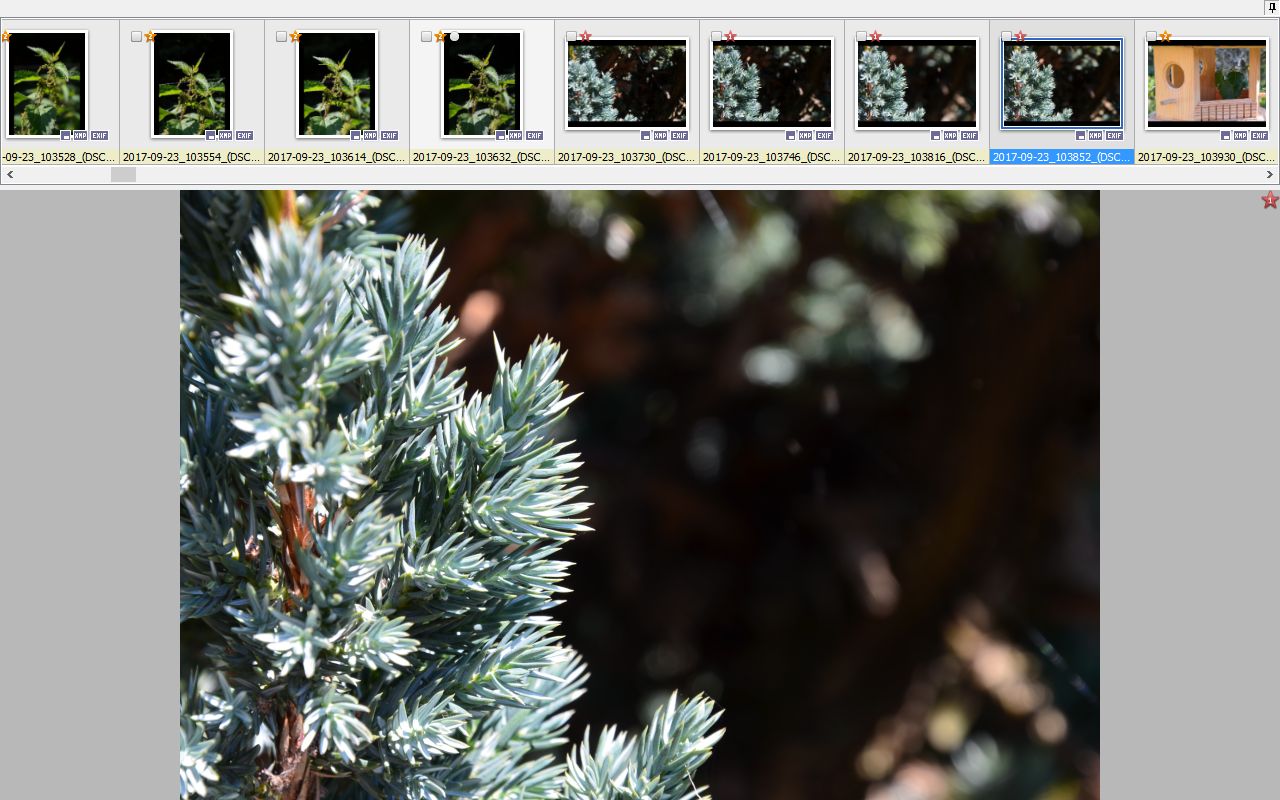Click the EXIF badge under thumbnail 103746

point(824,136)
